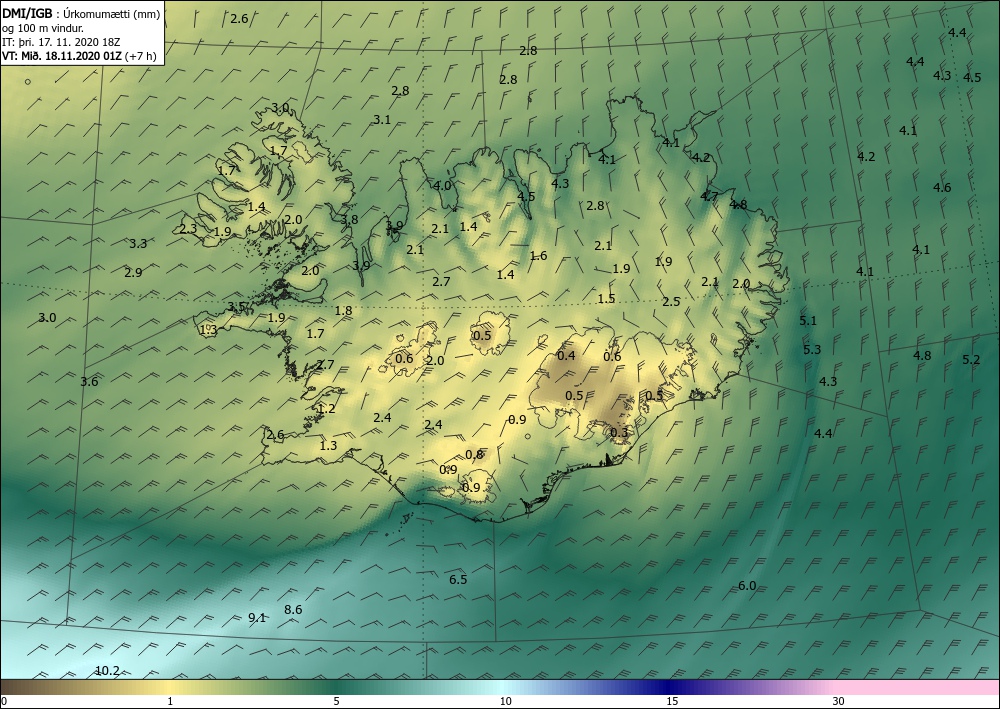Screen dimensions: 1000x709
Task: Click the 'VT: Mið. 18.11.2020 01Z (+7 h)' line
Action: pos(79,55)
